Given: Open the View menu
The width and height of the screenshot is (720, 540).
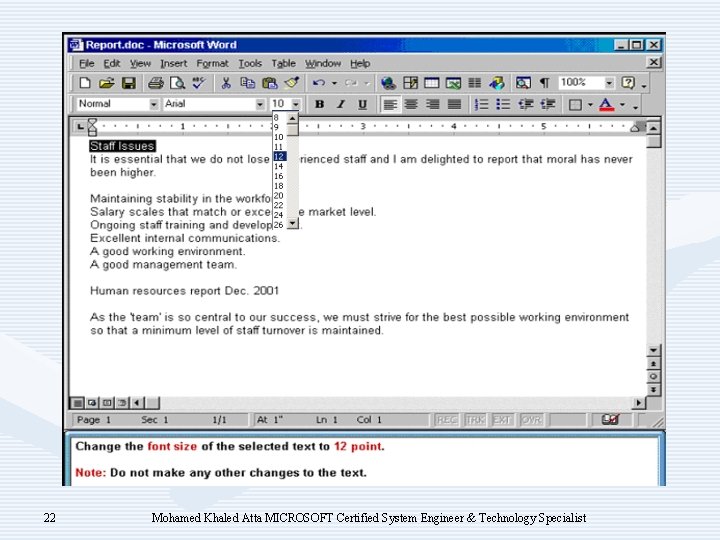Looking at the screenshot, I should (x=140, y=63).
